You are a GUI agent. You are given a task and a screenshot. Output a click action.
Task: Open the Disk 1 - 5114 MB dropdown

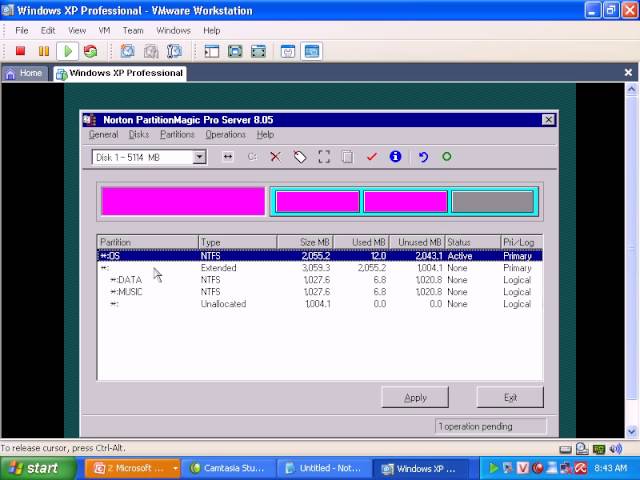pyautogui.click(x=199, y=157)
